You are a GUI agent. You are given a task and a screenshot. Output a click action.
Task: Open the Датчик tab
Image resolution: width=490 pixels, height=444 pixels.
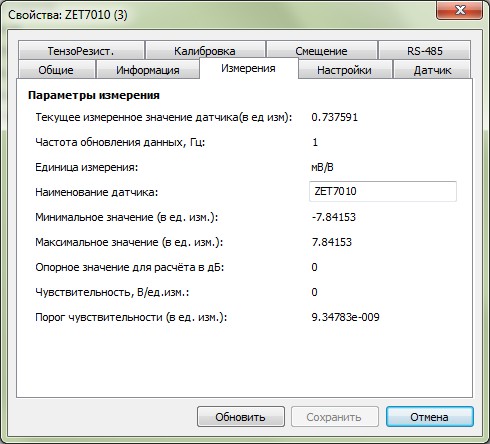[432, 69]
